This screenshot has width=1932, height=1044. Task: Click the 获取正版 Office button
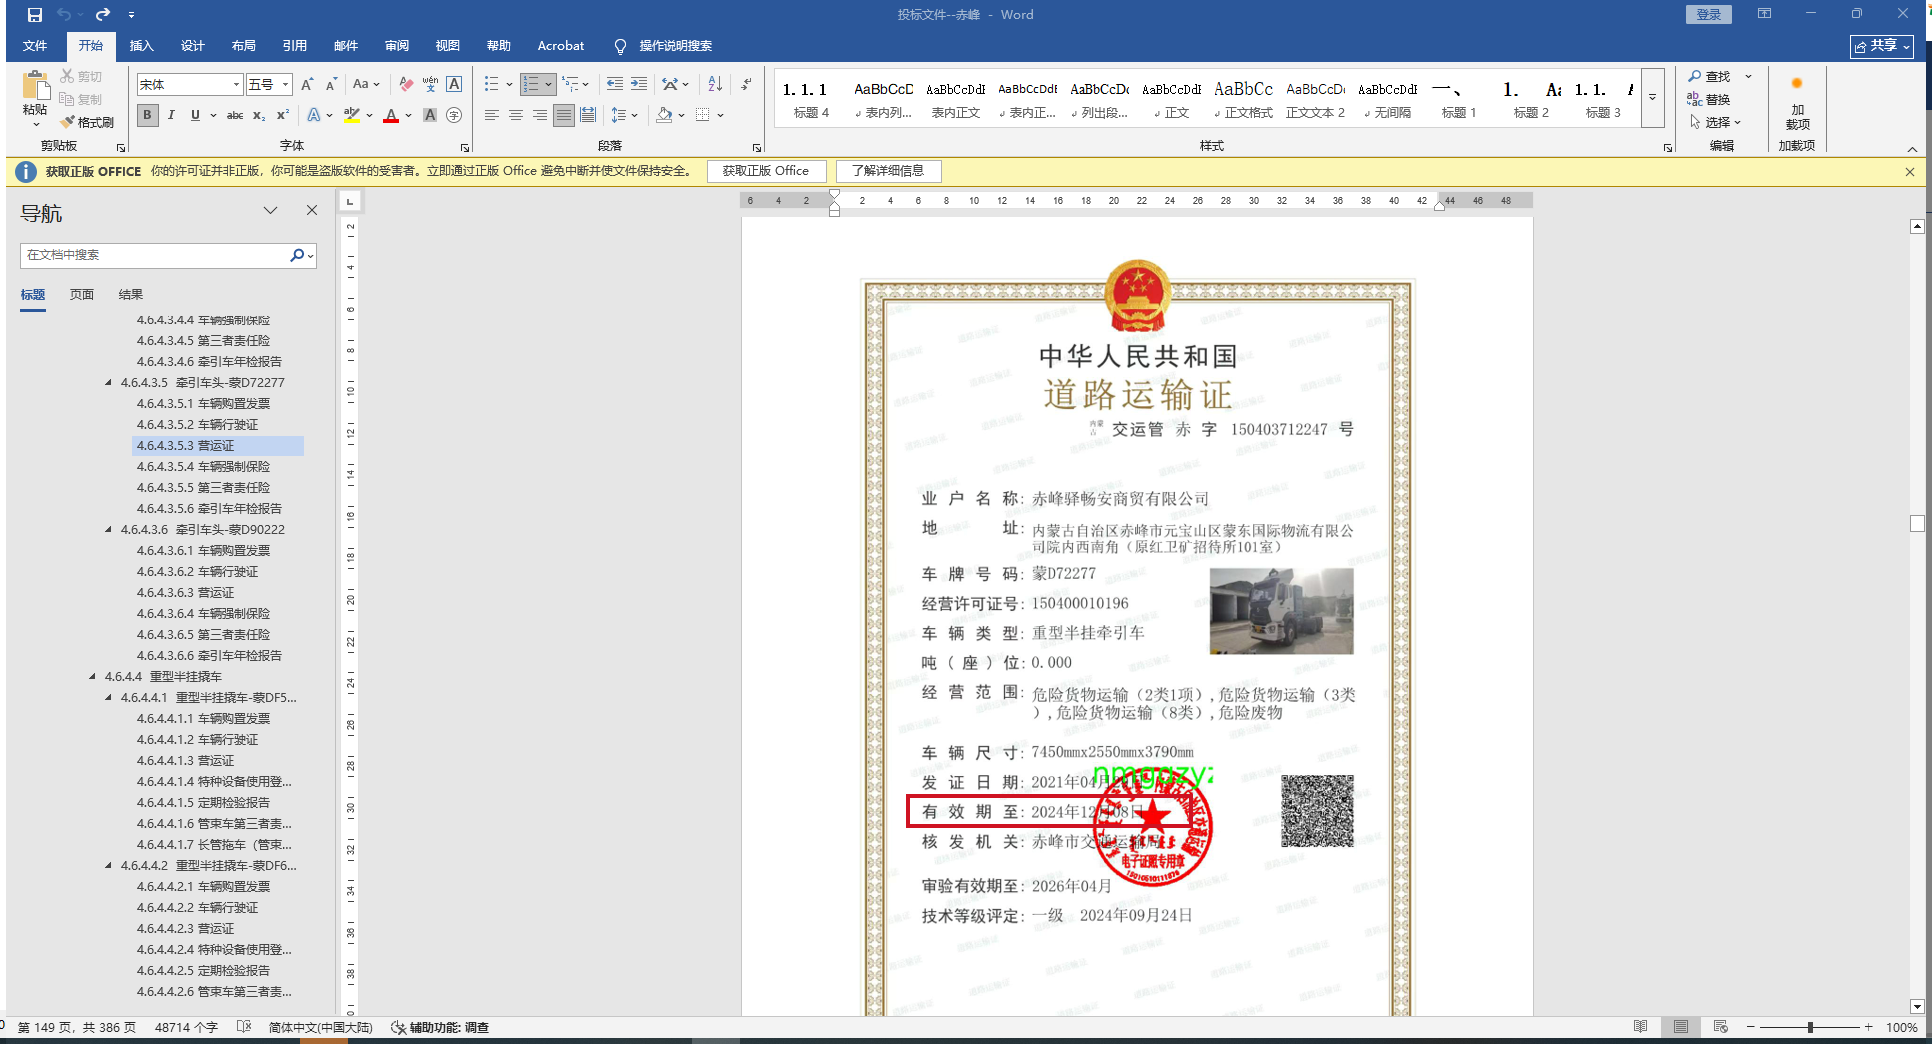766,171
